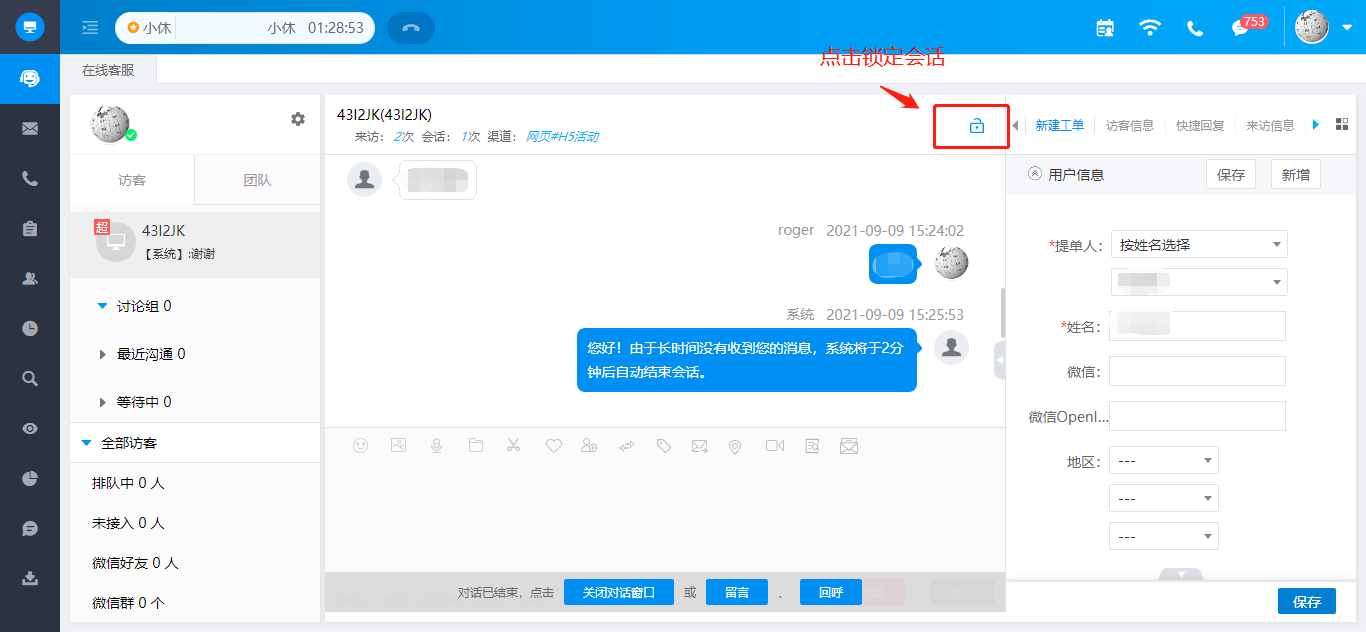Viewport: 1366px width, 632px height.
Task: Open the 按姓名选择 dropdown
Action: point(1199,244)
